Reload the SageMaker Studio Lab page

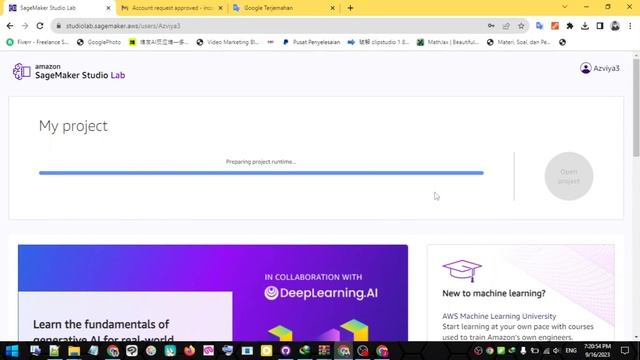coord(40,26)
